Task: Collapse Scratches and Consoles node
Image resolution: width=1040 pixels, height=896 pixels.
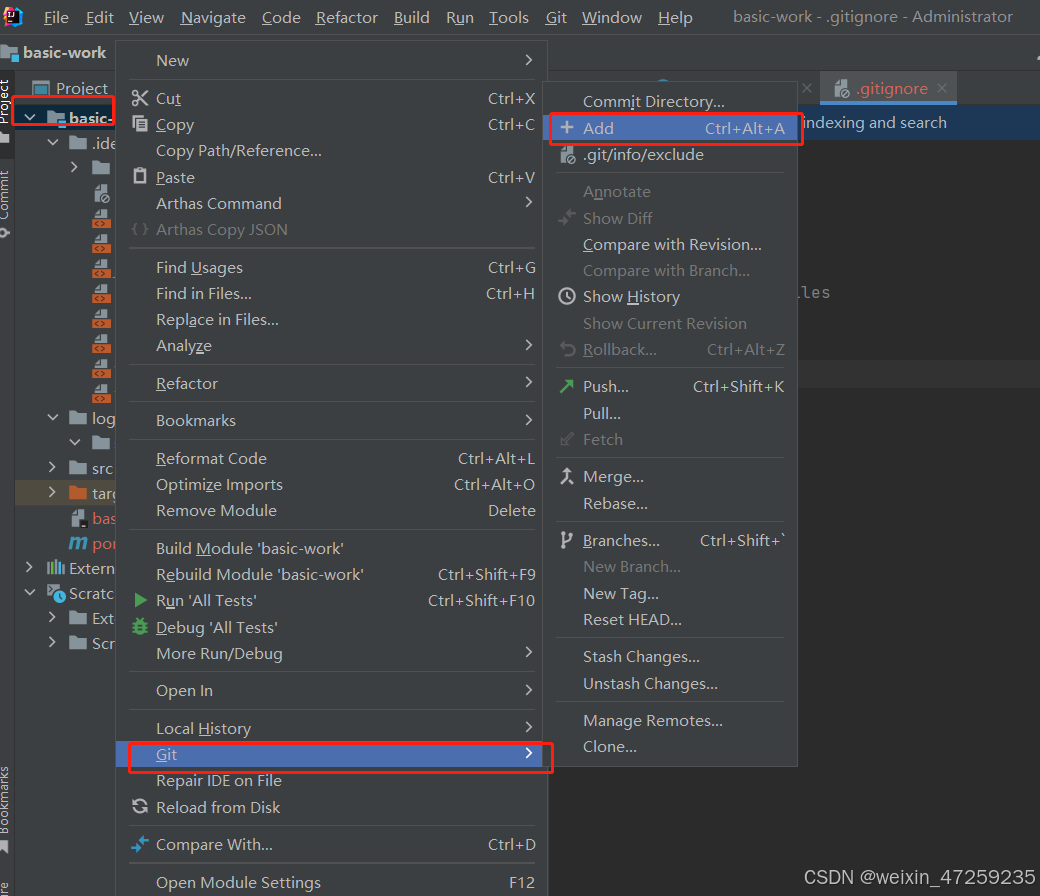Action: point(30,592)
